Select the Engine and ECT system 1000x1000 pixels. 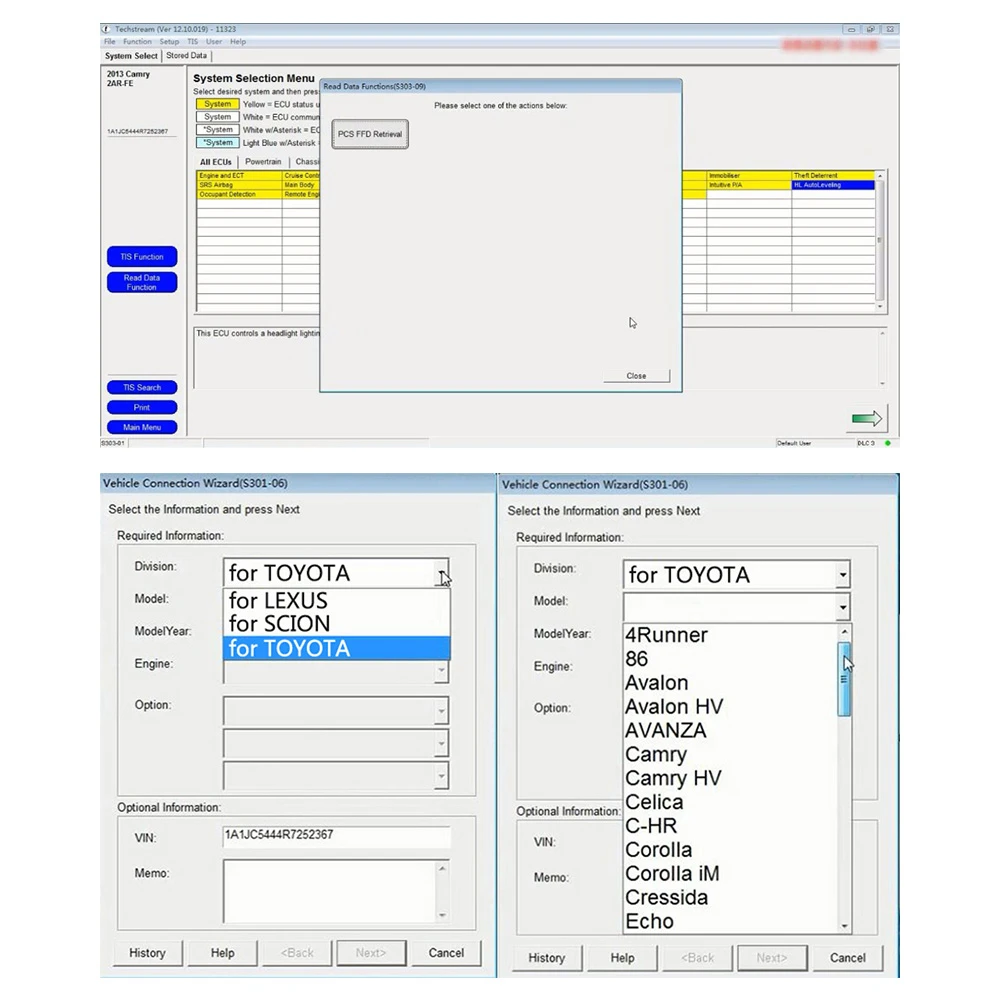coord(239,175)
